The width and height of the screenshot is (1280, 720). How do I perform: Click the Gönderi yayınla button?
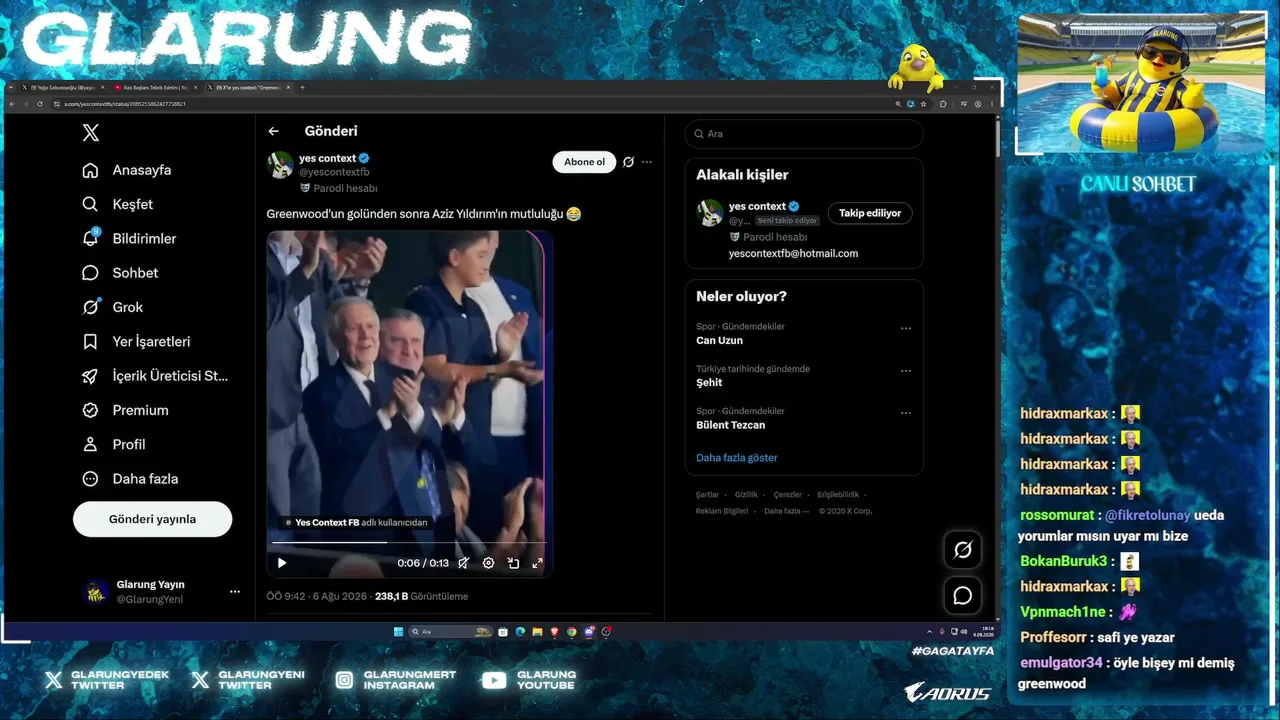click(152, 519)
